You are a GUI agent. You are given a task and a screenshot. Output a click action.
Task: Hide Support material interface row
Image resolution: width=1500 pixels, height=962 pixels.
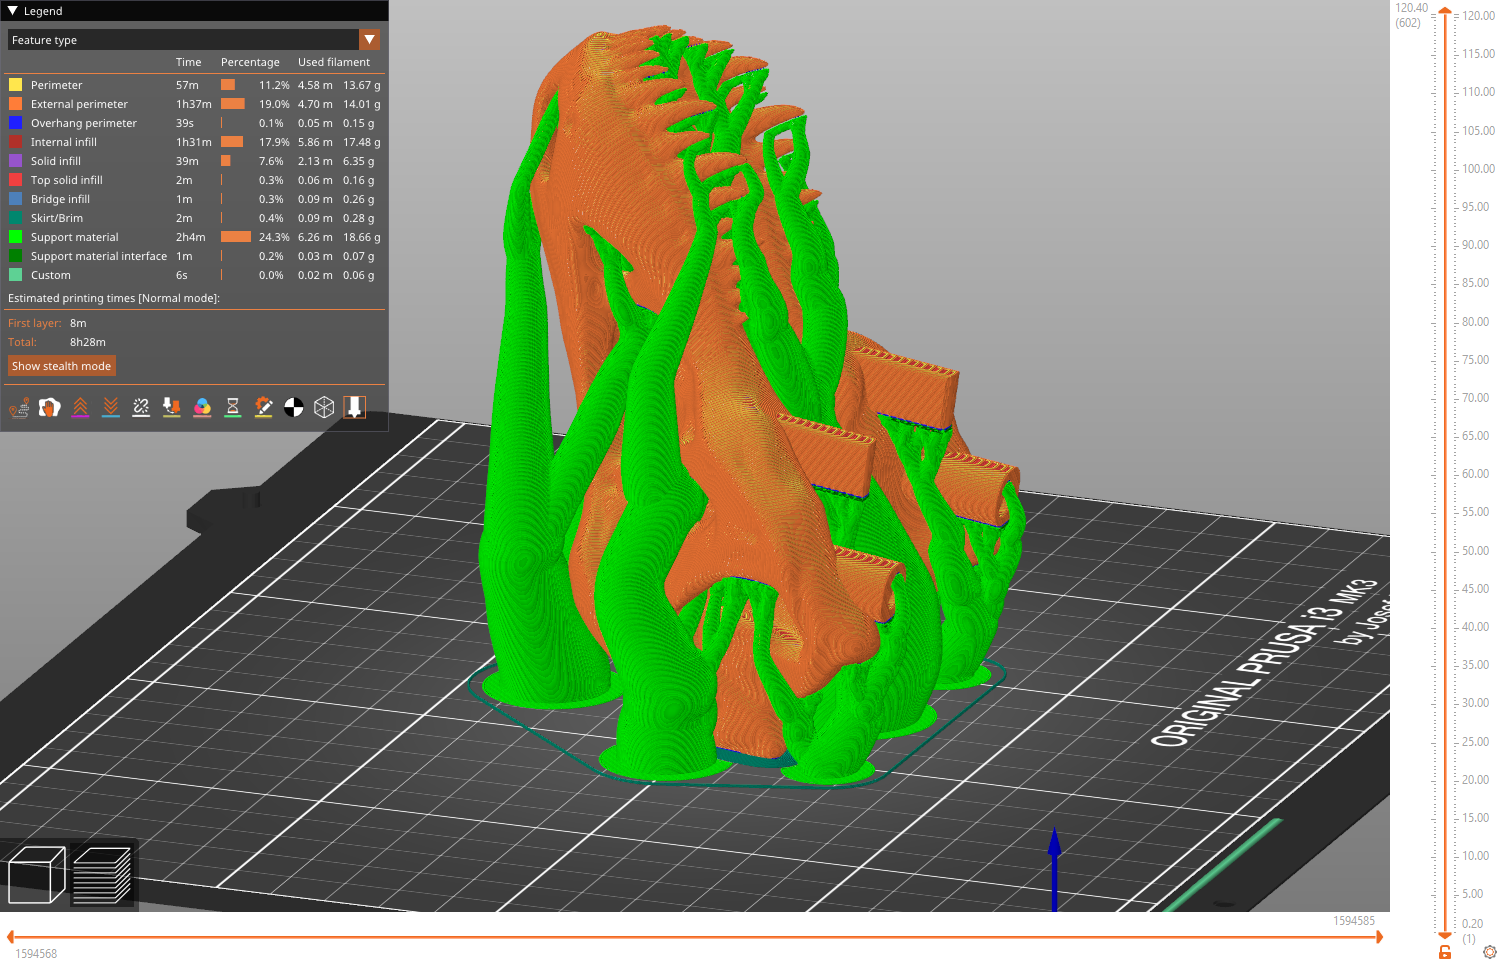[194, 256]
